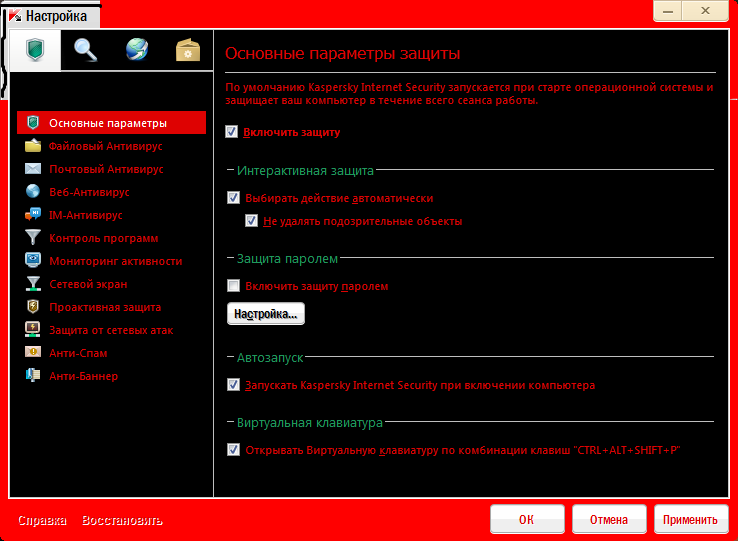
Task: Enable Включить защиту паролем checkbox
Action: pyautogui.click(x=233, y=286)
